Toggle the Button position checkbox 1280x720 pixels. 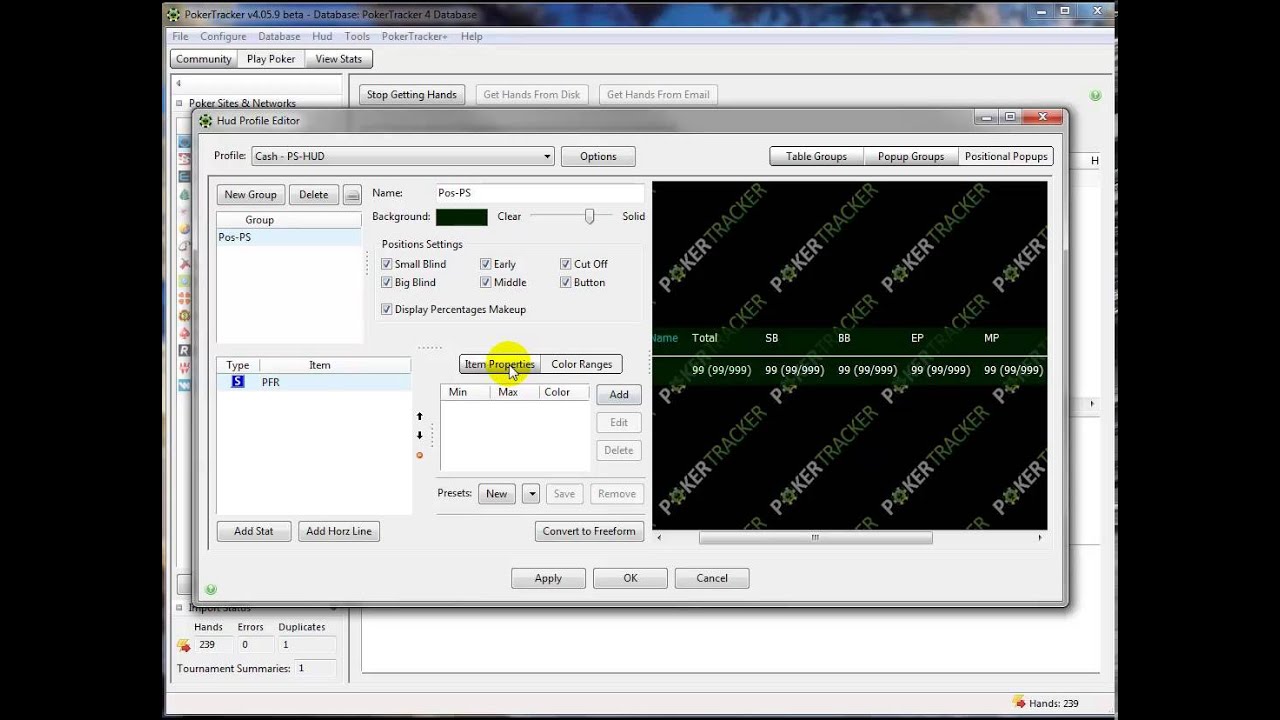click(x=565, y=282)
